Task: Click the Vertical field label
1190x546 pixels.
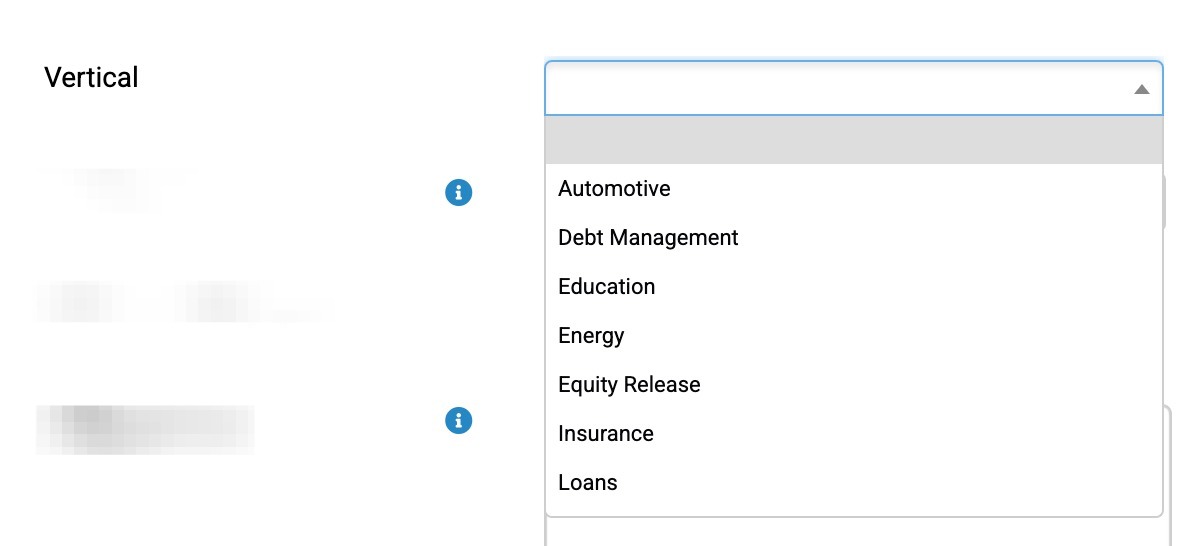Action: tap(91, 77)
